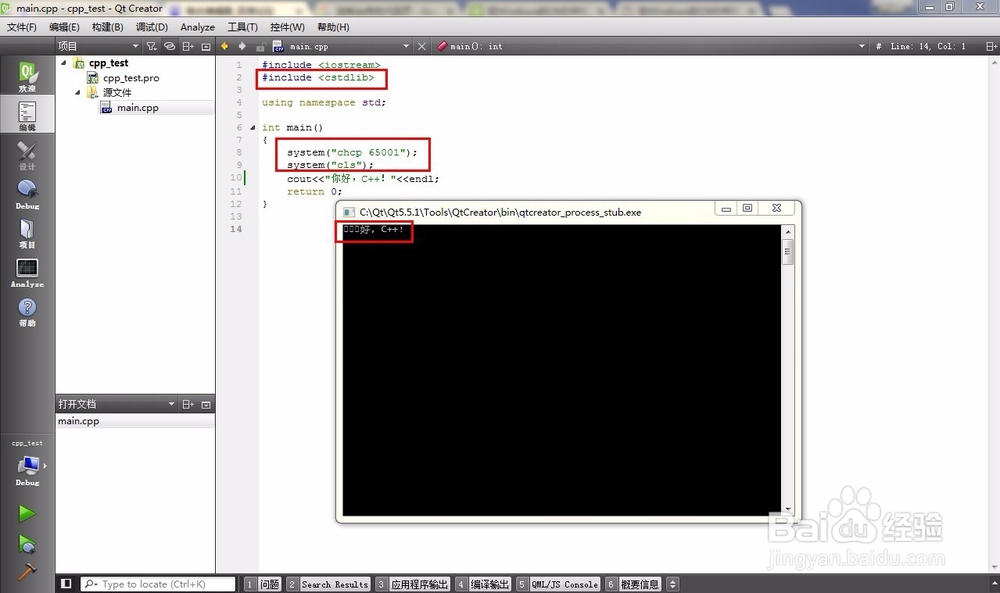This screenshot has width=1000, height=593.
Task: Open the main(): int symbol dropdown
Action: (x=651, y=46)
